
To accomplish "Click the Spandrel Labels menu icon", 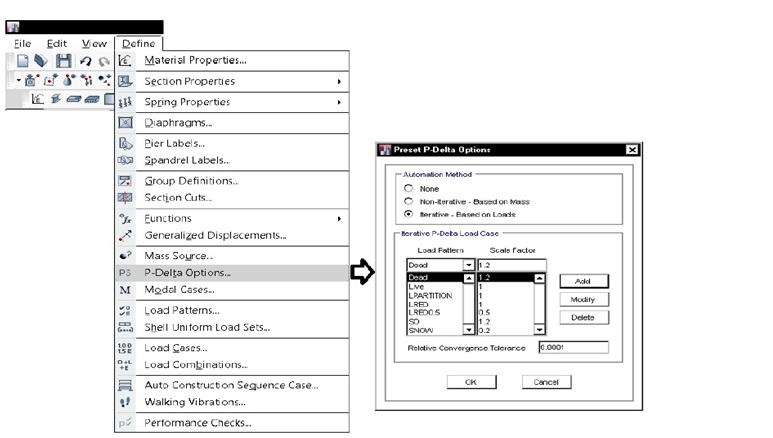I will click(125, 160).
